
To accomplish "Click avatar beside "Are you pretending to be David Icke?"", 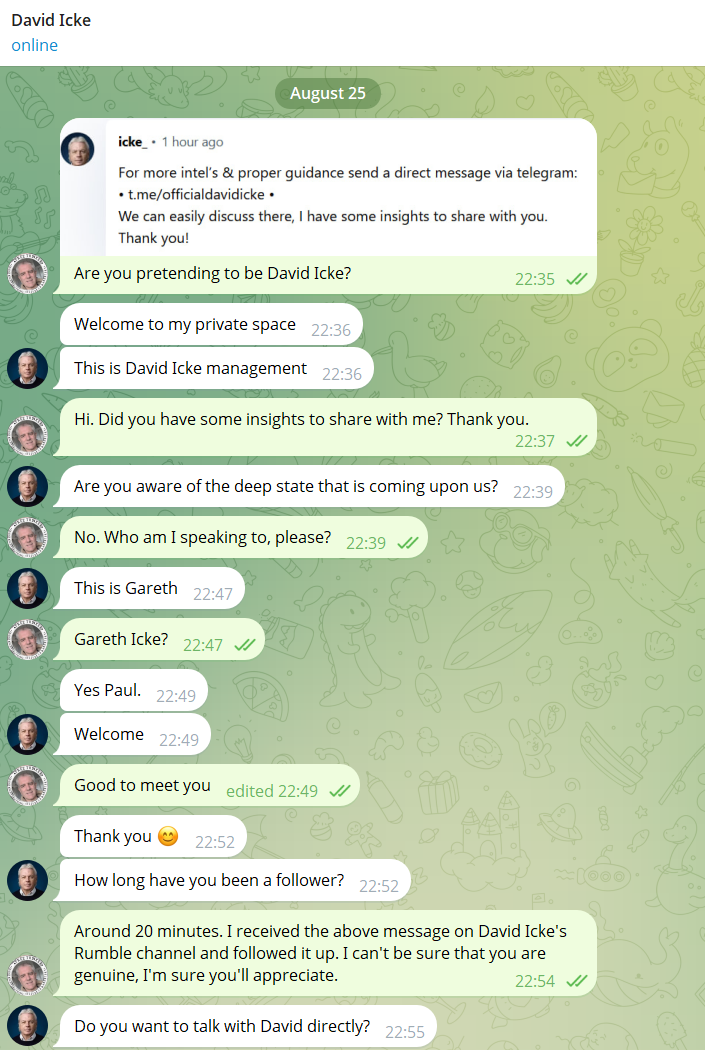I will [28, 274].
